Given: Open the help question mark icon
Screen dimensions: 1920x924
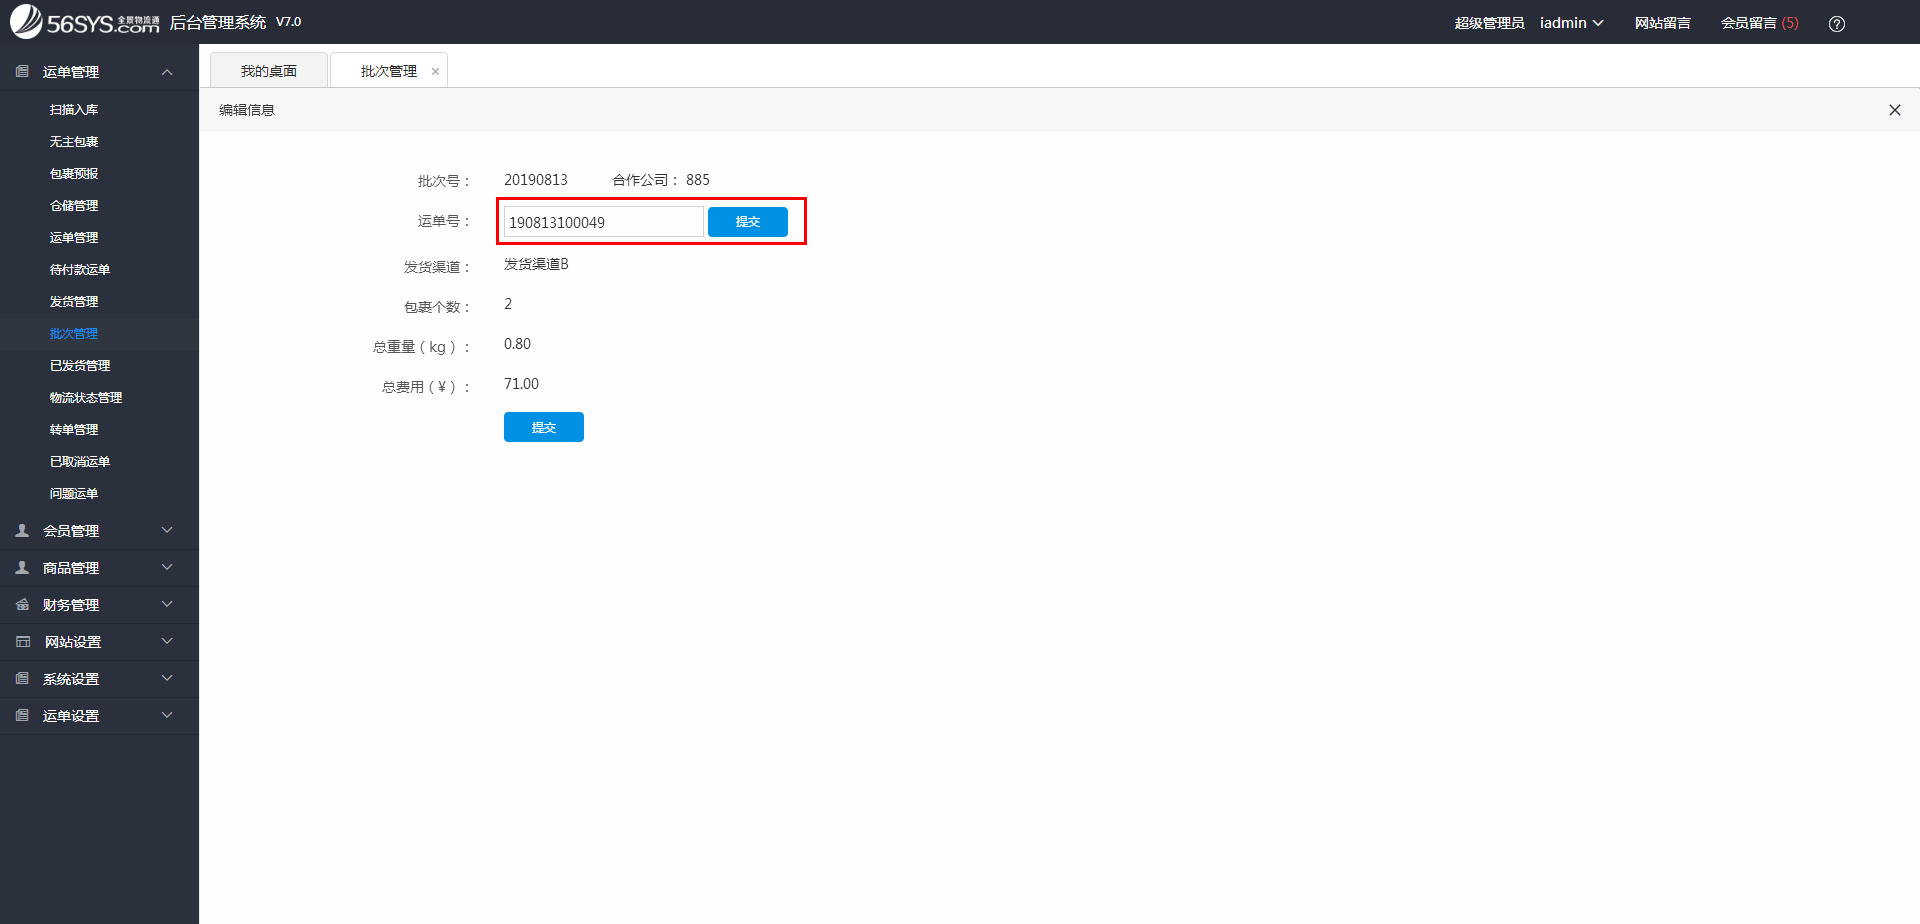Looking at the screenshot, I should click(1836, 24).
